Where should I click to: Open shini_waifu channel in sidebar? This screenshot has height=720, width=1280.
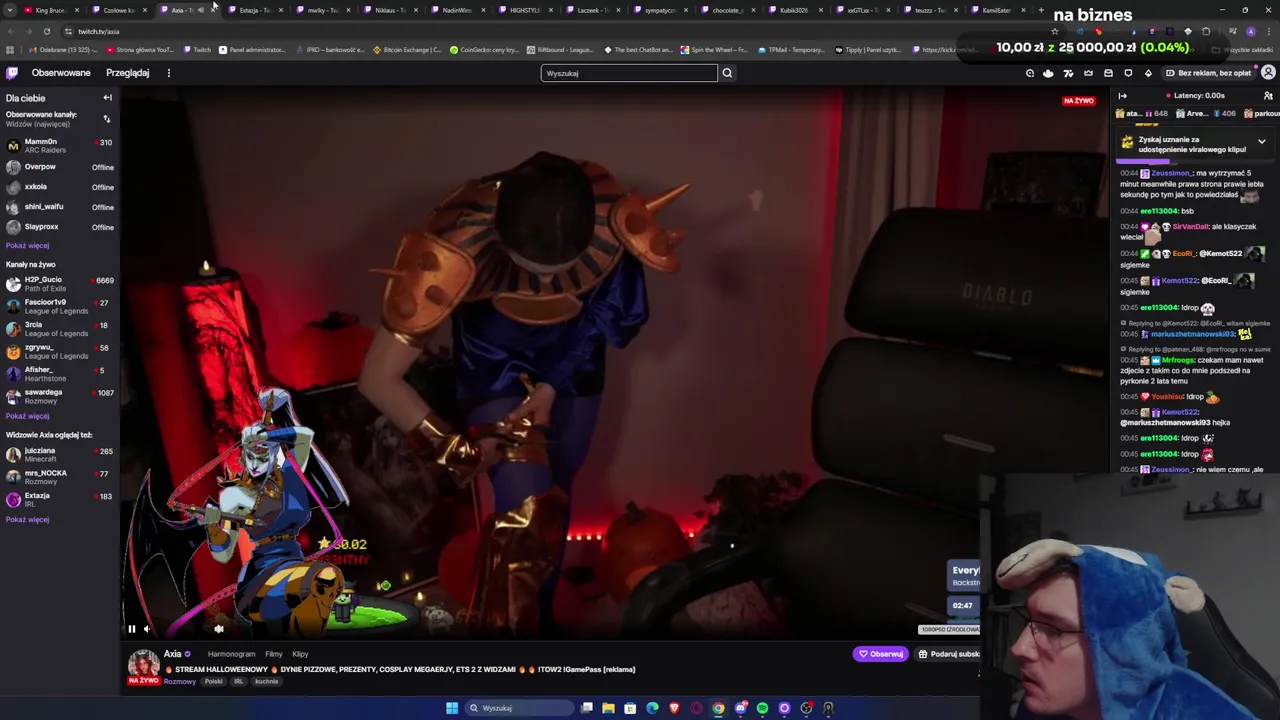[60, 207]
